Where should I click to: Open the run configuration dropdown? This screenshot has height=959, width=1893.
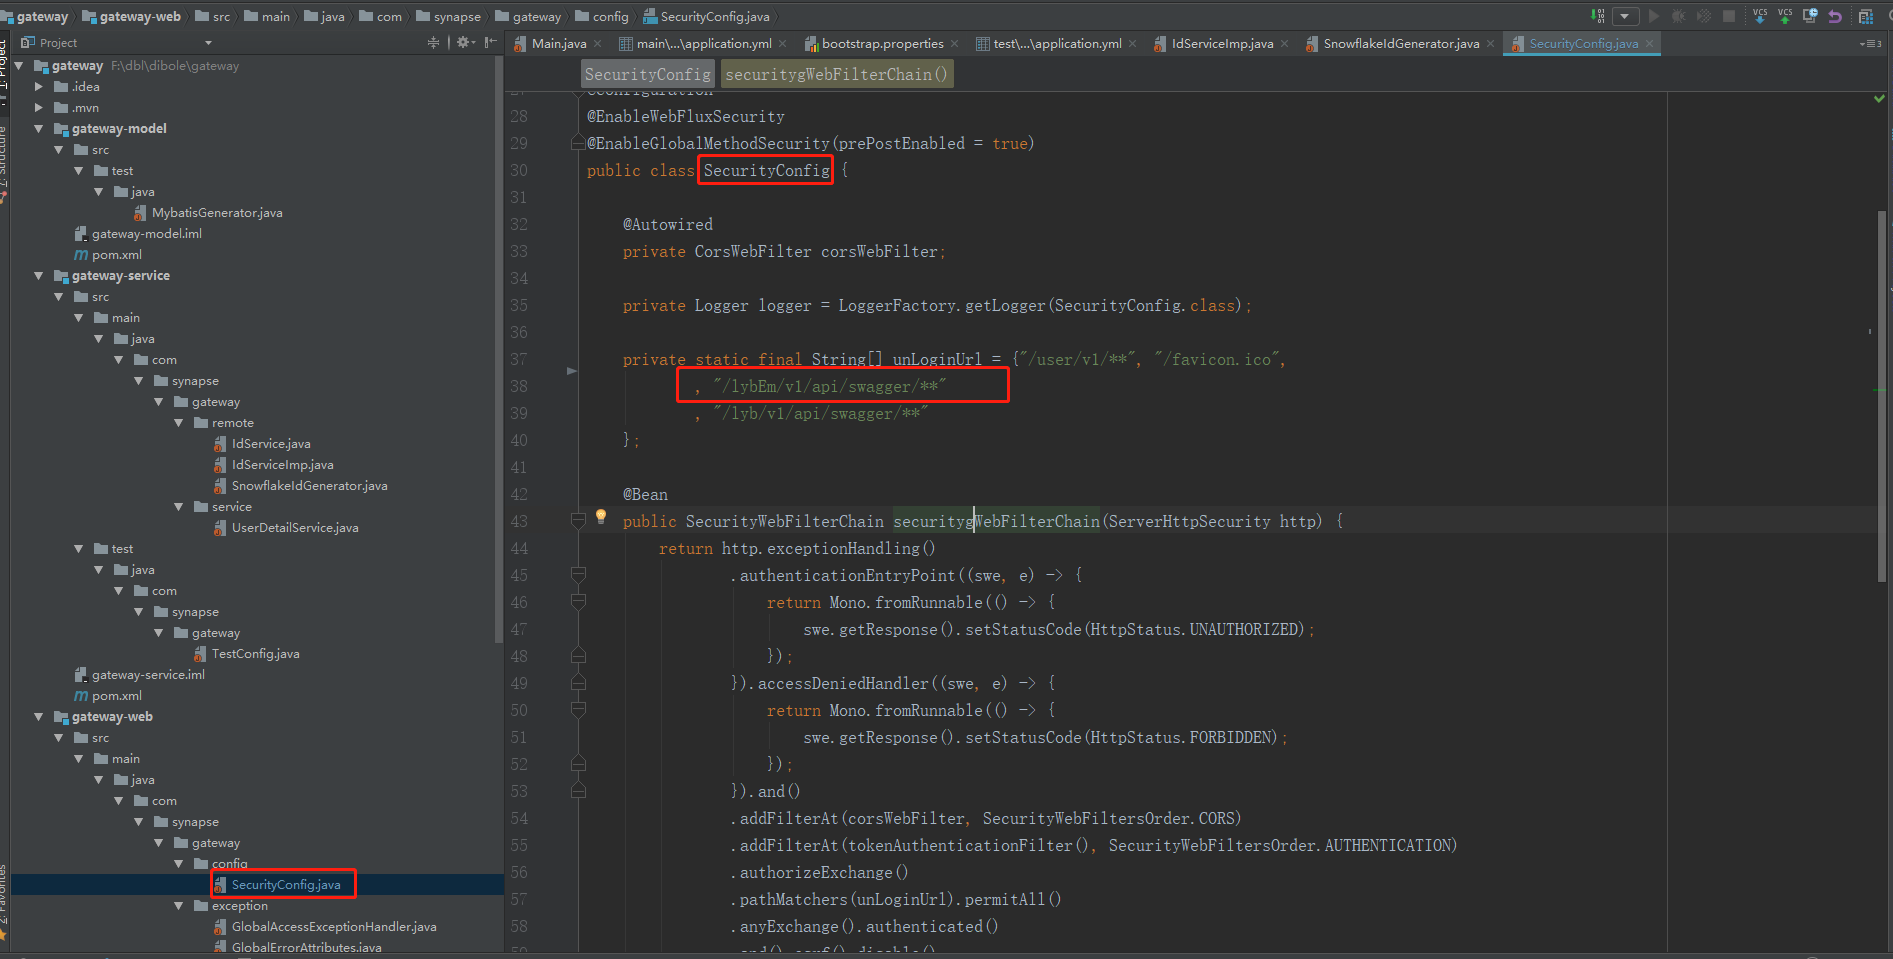click(1627, 16)
